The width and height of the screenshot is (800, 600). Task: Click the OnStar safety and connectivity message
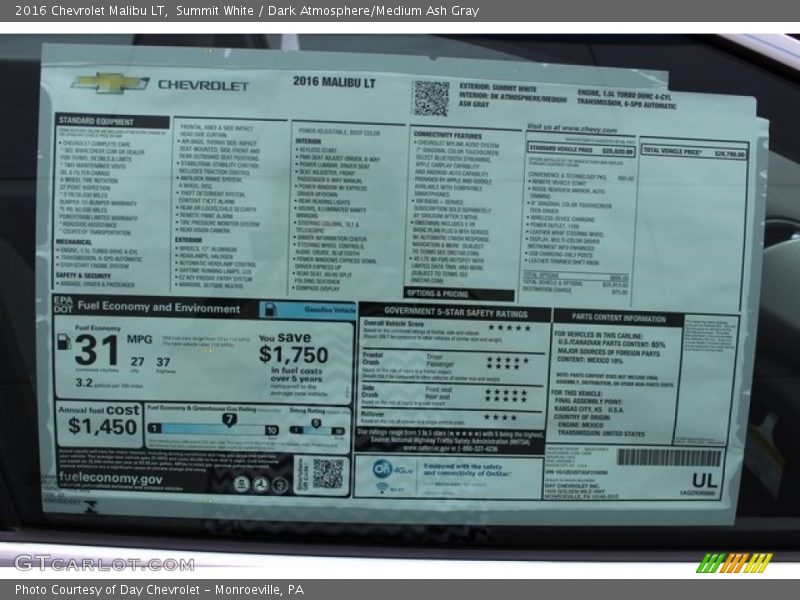[467, 470]
